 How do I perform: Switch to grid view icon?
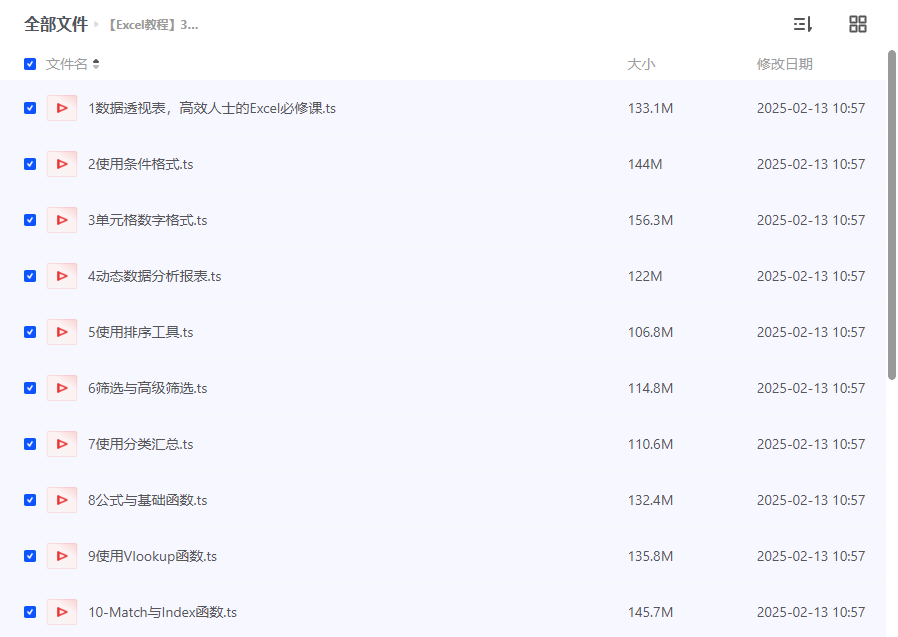click(857, 24)
